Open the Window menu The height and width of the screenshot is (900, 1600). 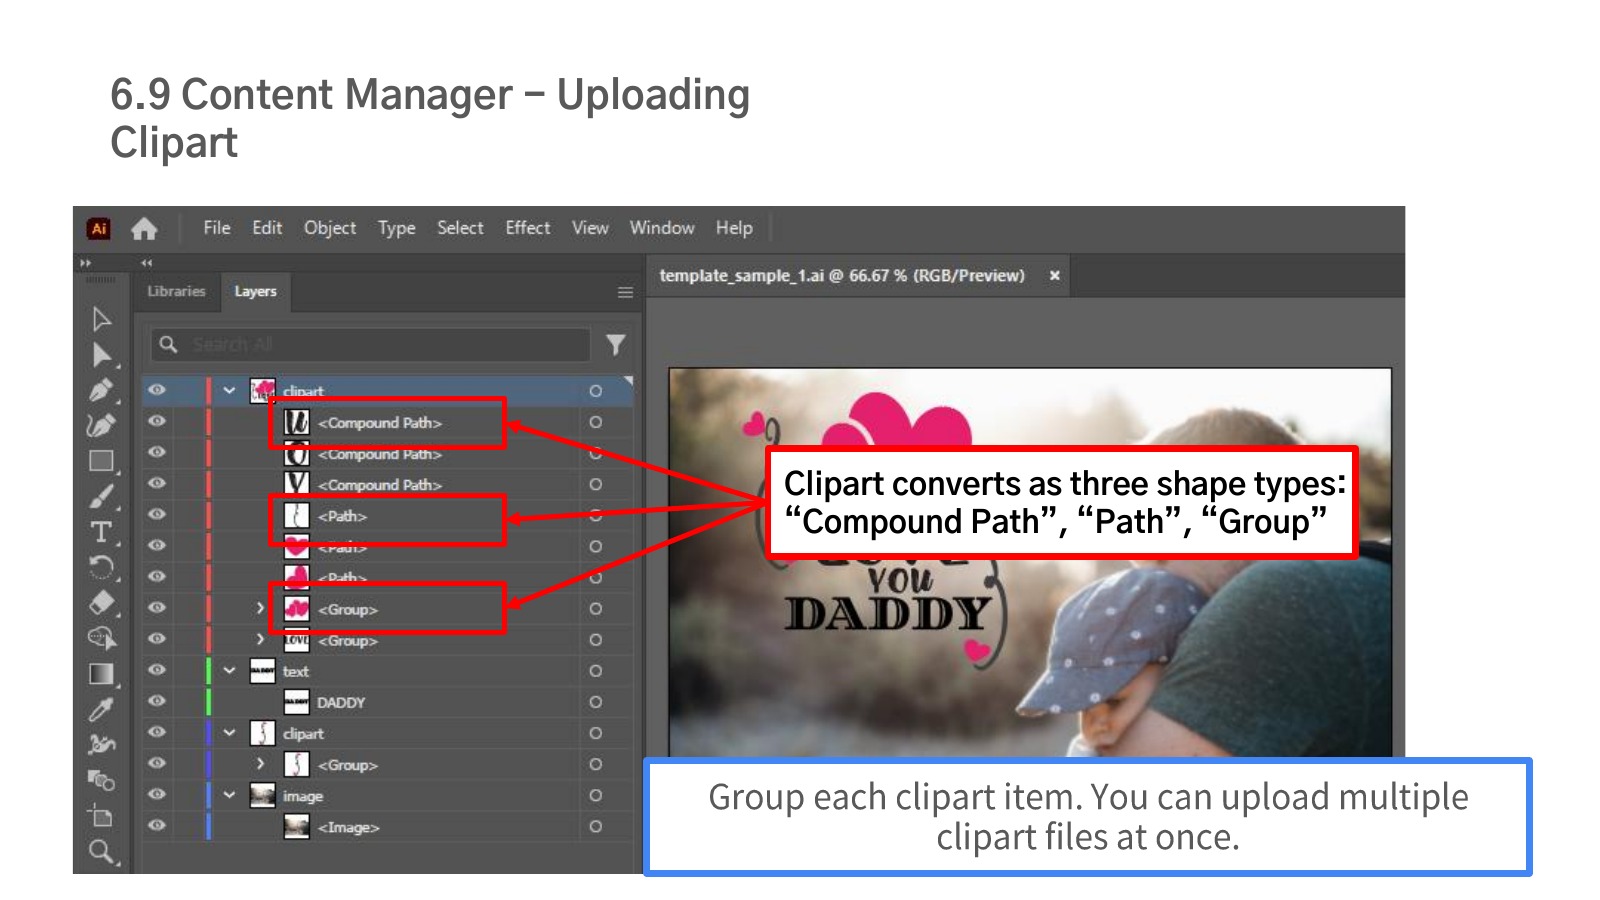662,228
